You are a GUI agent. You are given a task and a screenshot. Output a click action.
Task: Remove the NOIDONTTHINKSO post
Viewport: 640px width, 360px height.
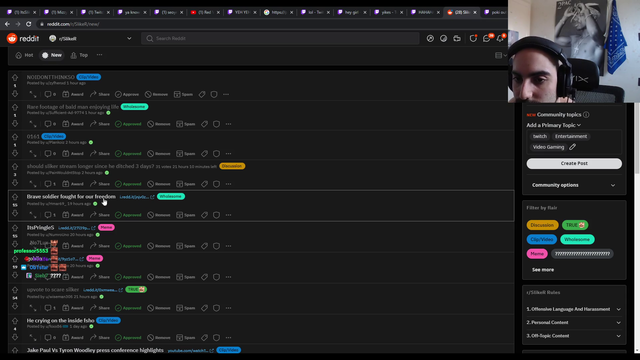coord(156,94)
